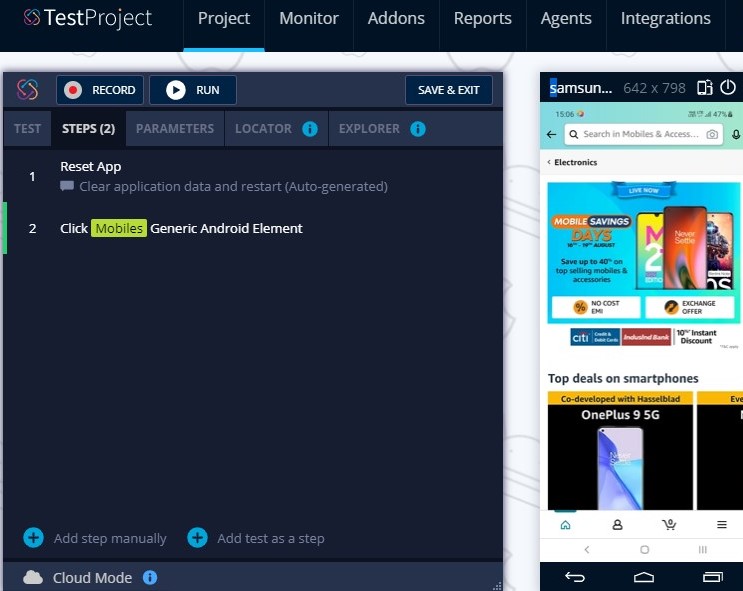Tap the Android home hardware button
This screenshot has height=591, width=743.
click(x=644, y=577)
